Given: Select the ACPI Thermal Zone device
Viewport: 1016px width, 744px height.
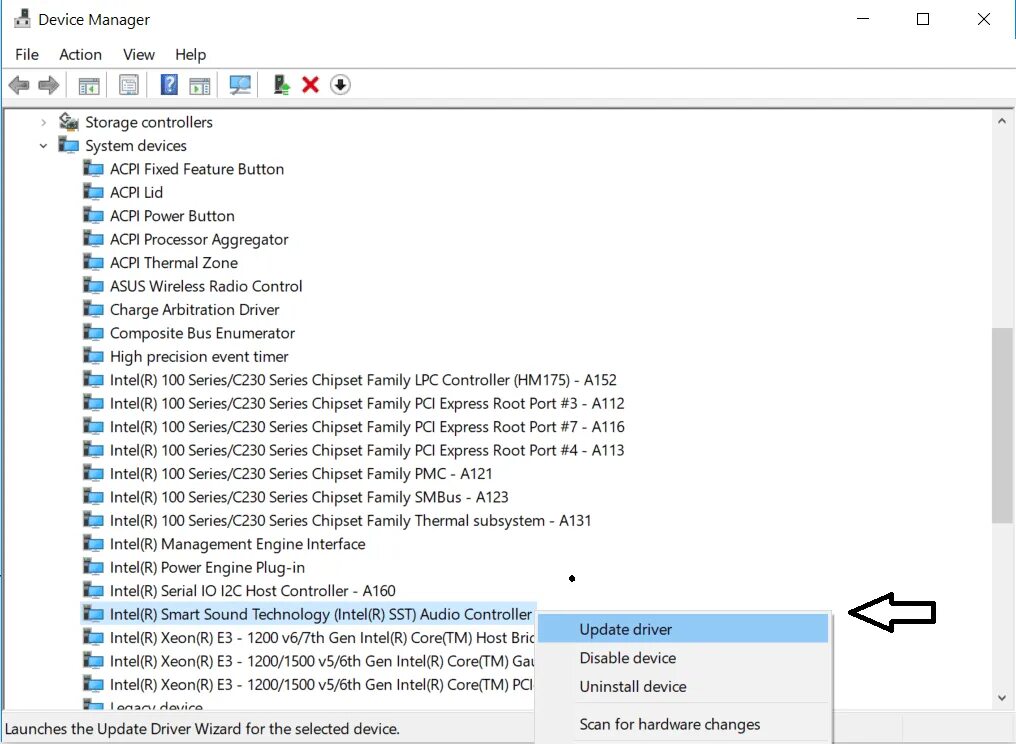Looking at the screenshot, I should [173, 262].
